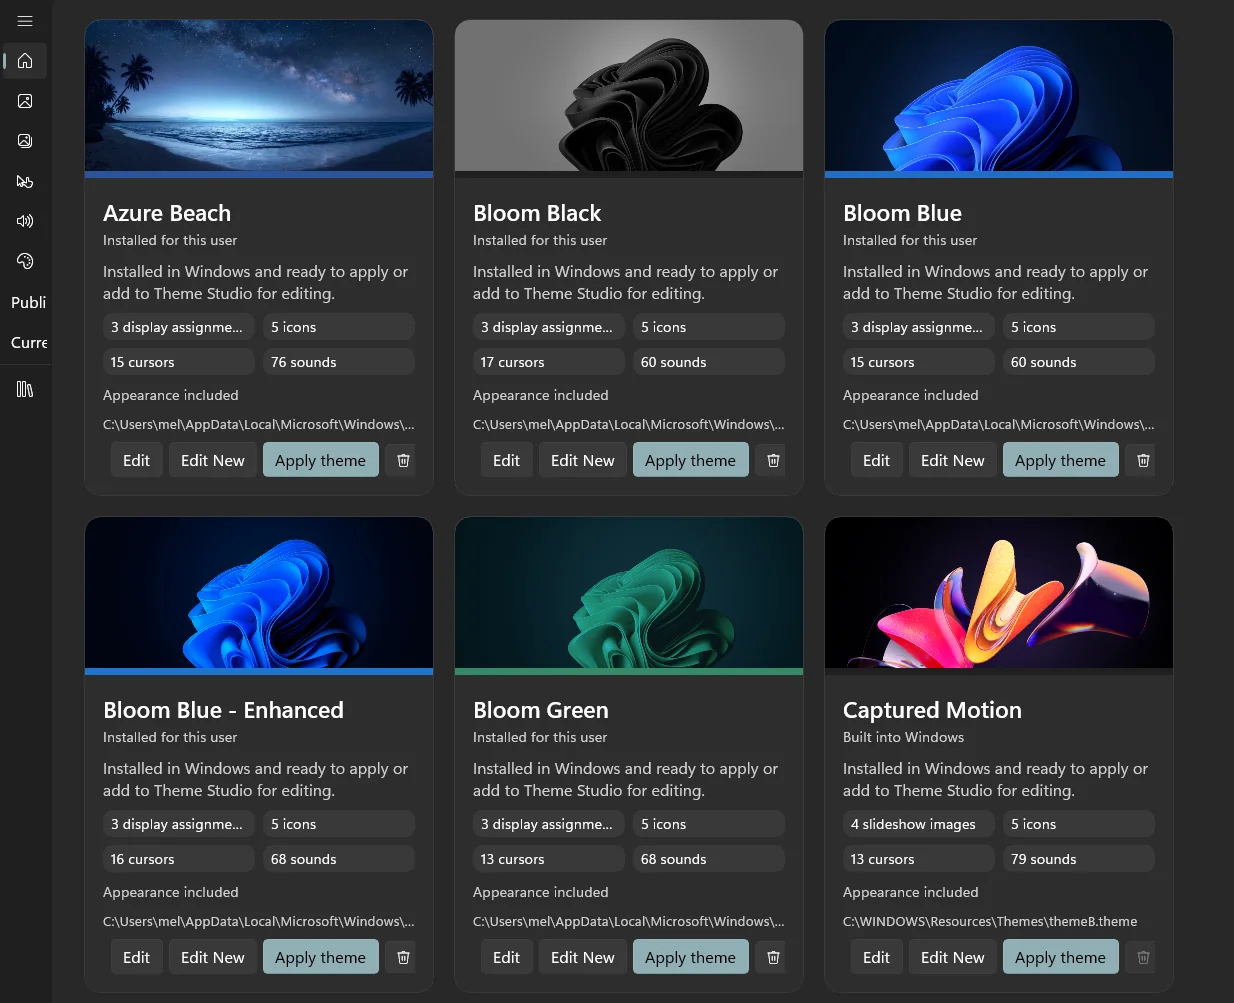Click the themeB.theme path on Captured Motion

pos(990,921)
